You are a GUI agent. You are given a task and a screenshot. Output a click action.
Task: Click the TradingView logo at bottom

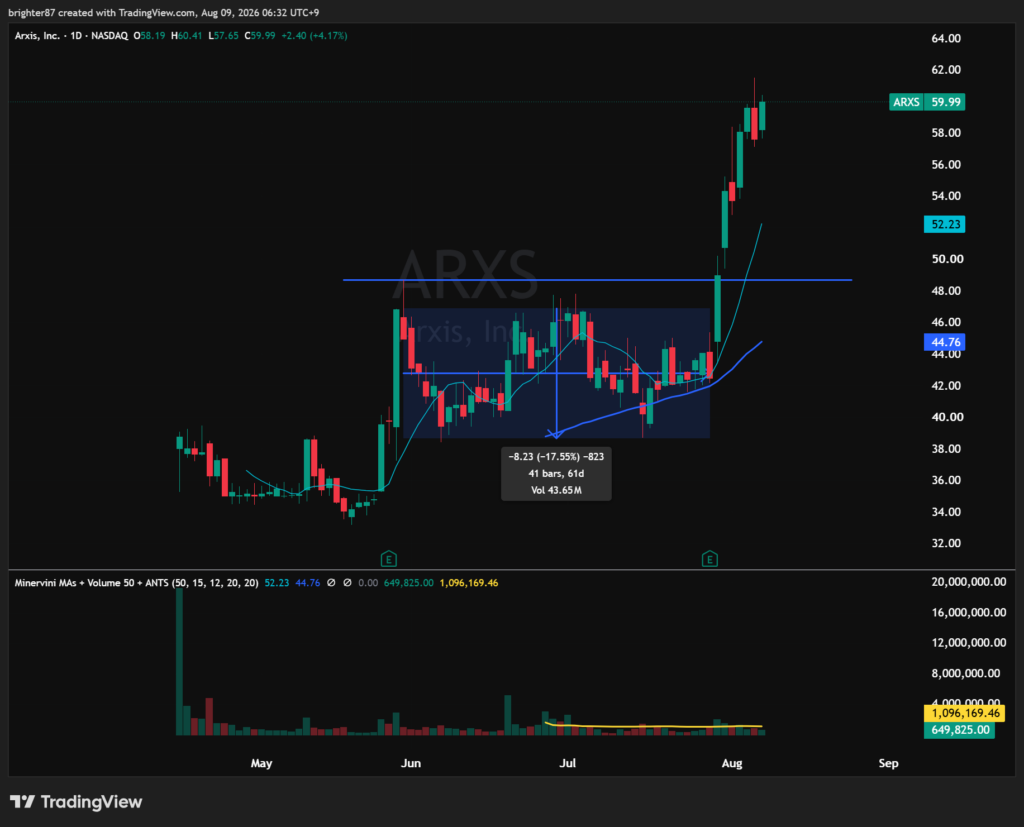[x=76, y=802]
